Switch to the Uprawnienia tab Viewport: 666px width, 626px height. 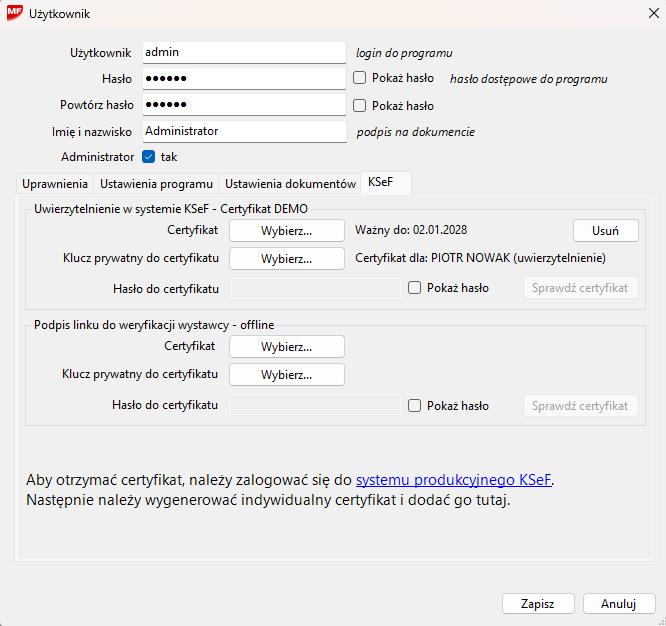pos(55,184)
